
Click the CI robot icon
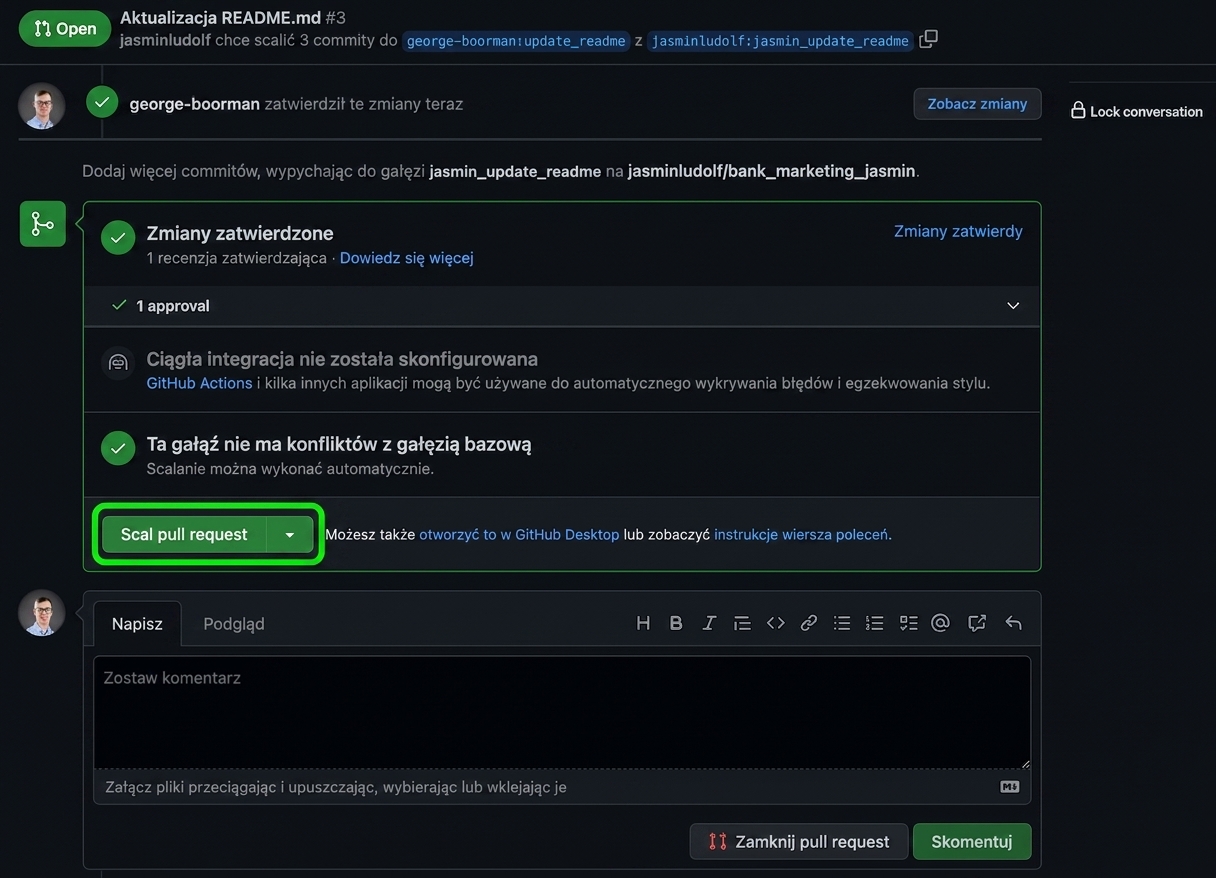point(118,362)
